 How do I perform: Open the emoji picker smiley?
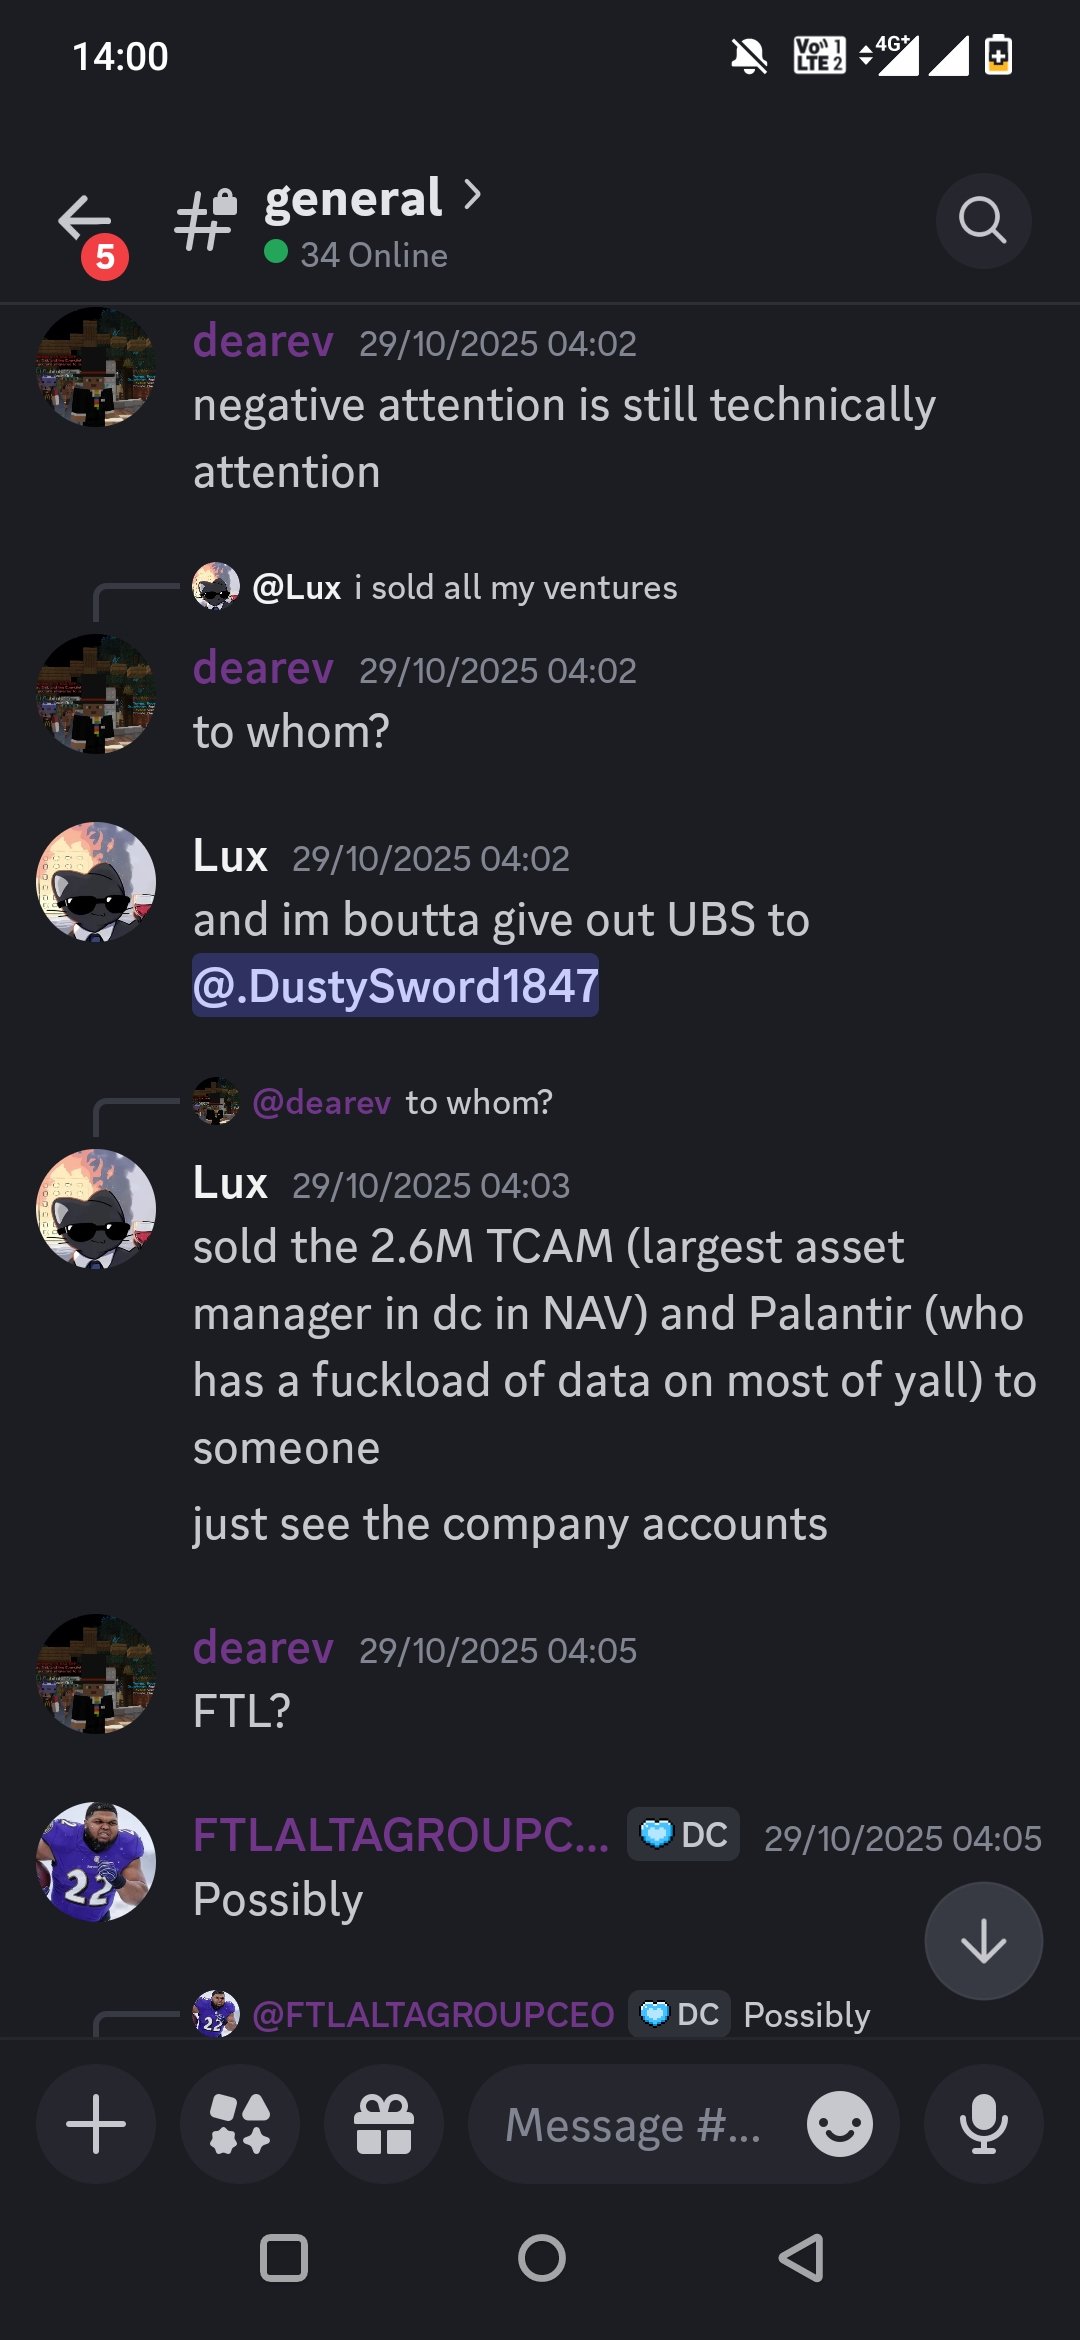(839, 2124)
